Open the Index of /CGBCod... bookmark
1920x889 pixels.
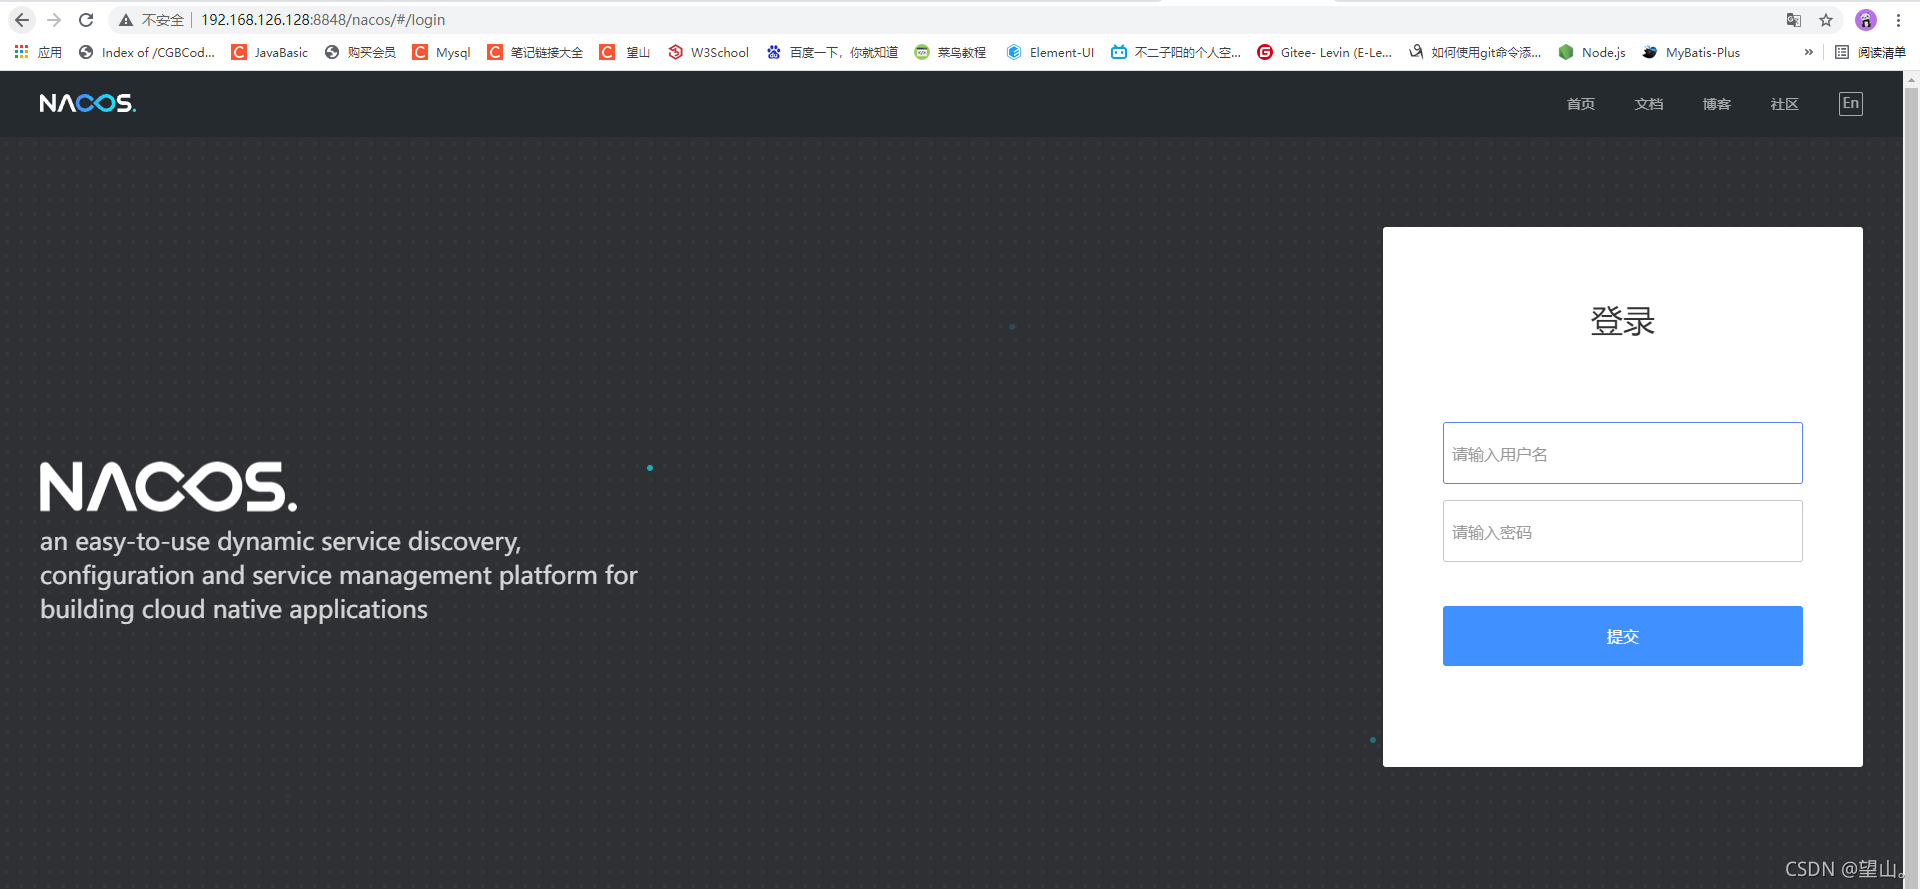point(147,52)
